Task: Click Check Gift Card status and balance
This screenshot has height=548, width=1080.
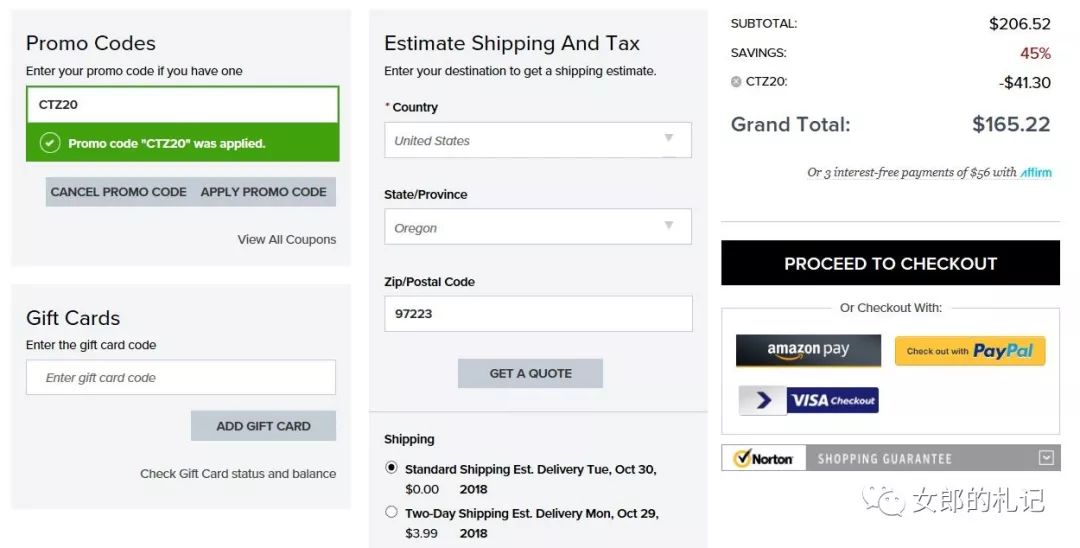Action: pos(238,473)
